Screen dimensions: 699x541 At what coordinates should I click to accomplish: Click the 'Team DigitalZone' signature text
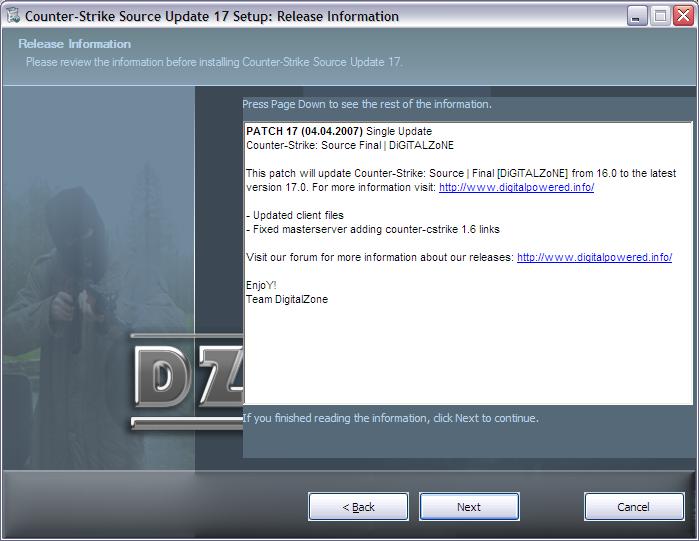click(x=287, y=299)
